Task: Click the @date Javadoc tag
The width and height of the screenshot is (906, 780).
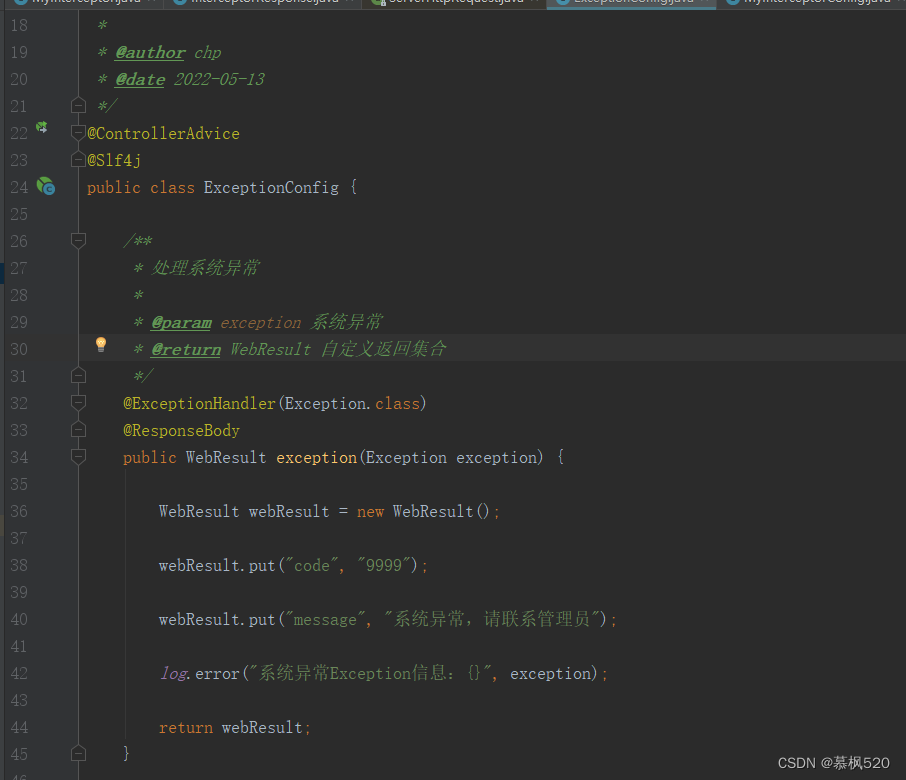Action: (140, 79)
